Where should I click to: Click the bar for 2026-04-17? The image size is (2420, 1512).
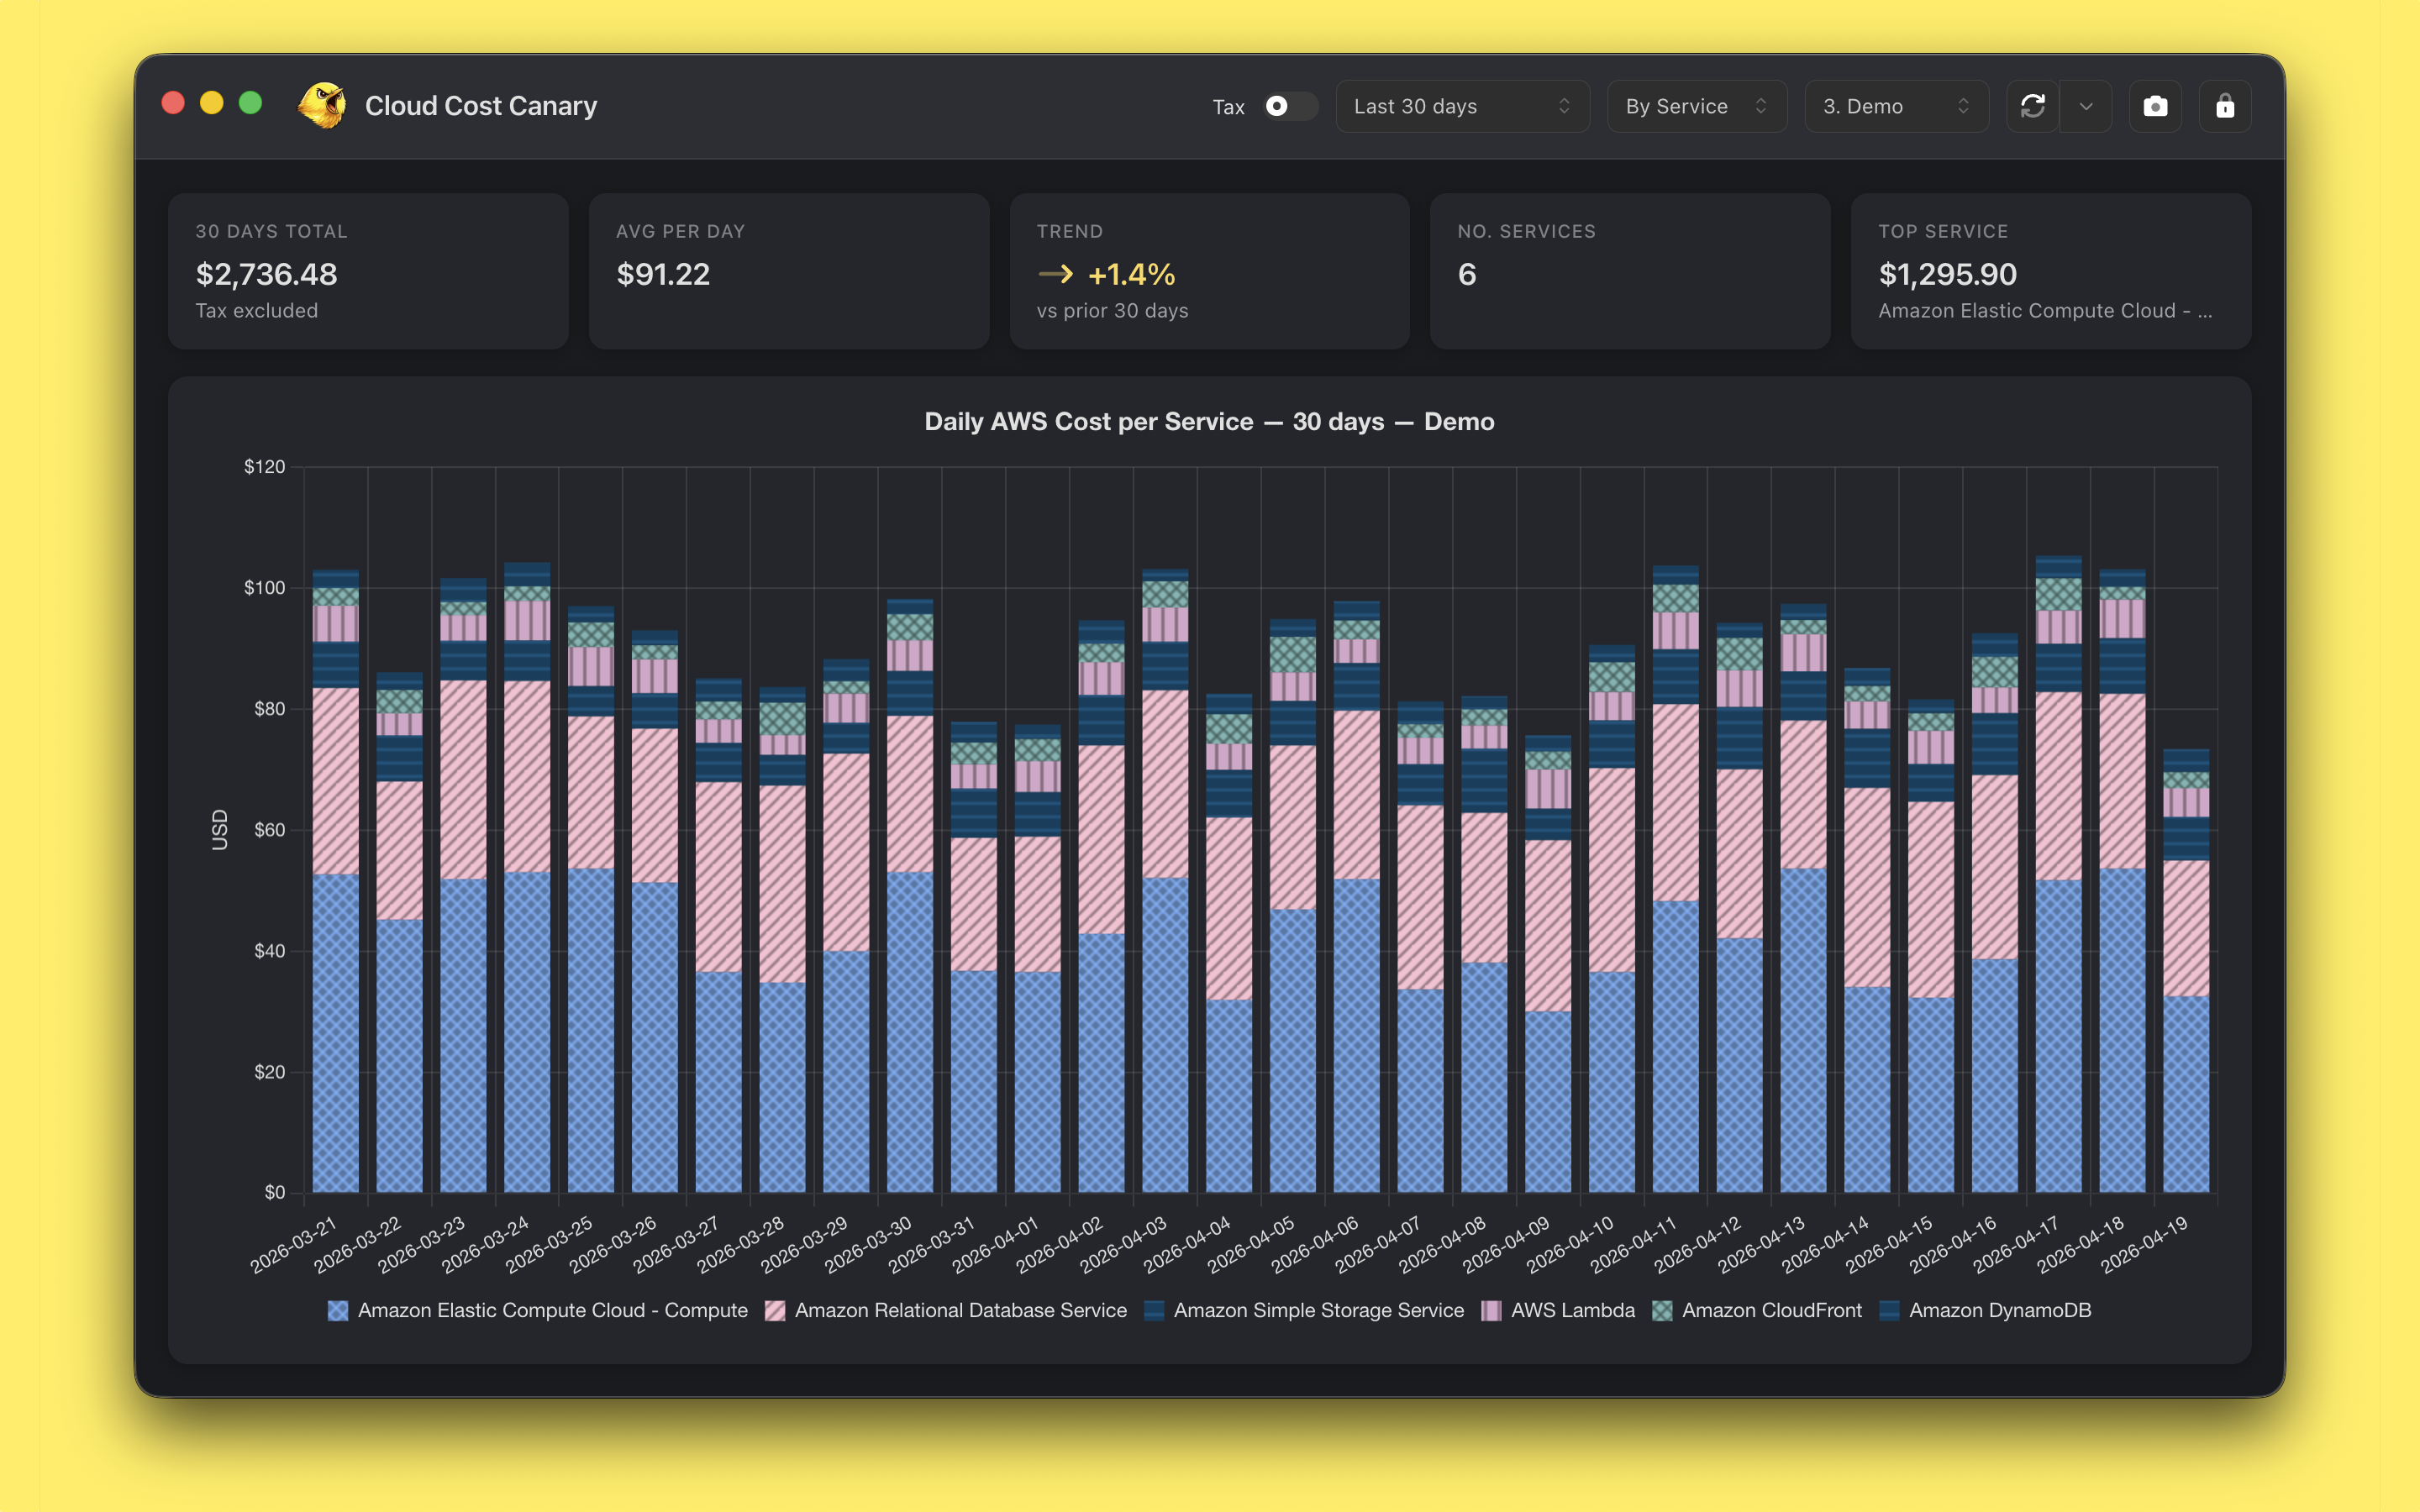(x=2059, y=874)
